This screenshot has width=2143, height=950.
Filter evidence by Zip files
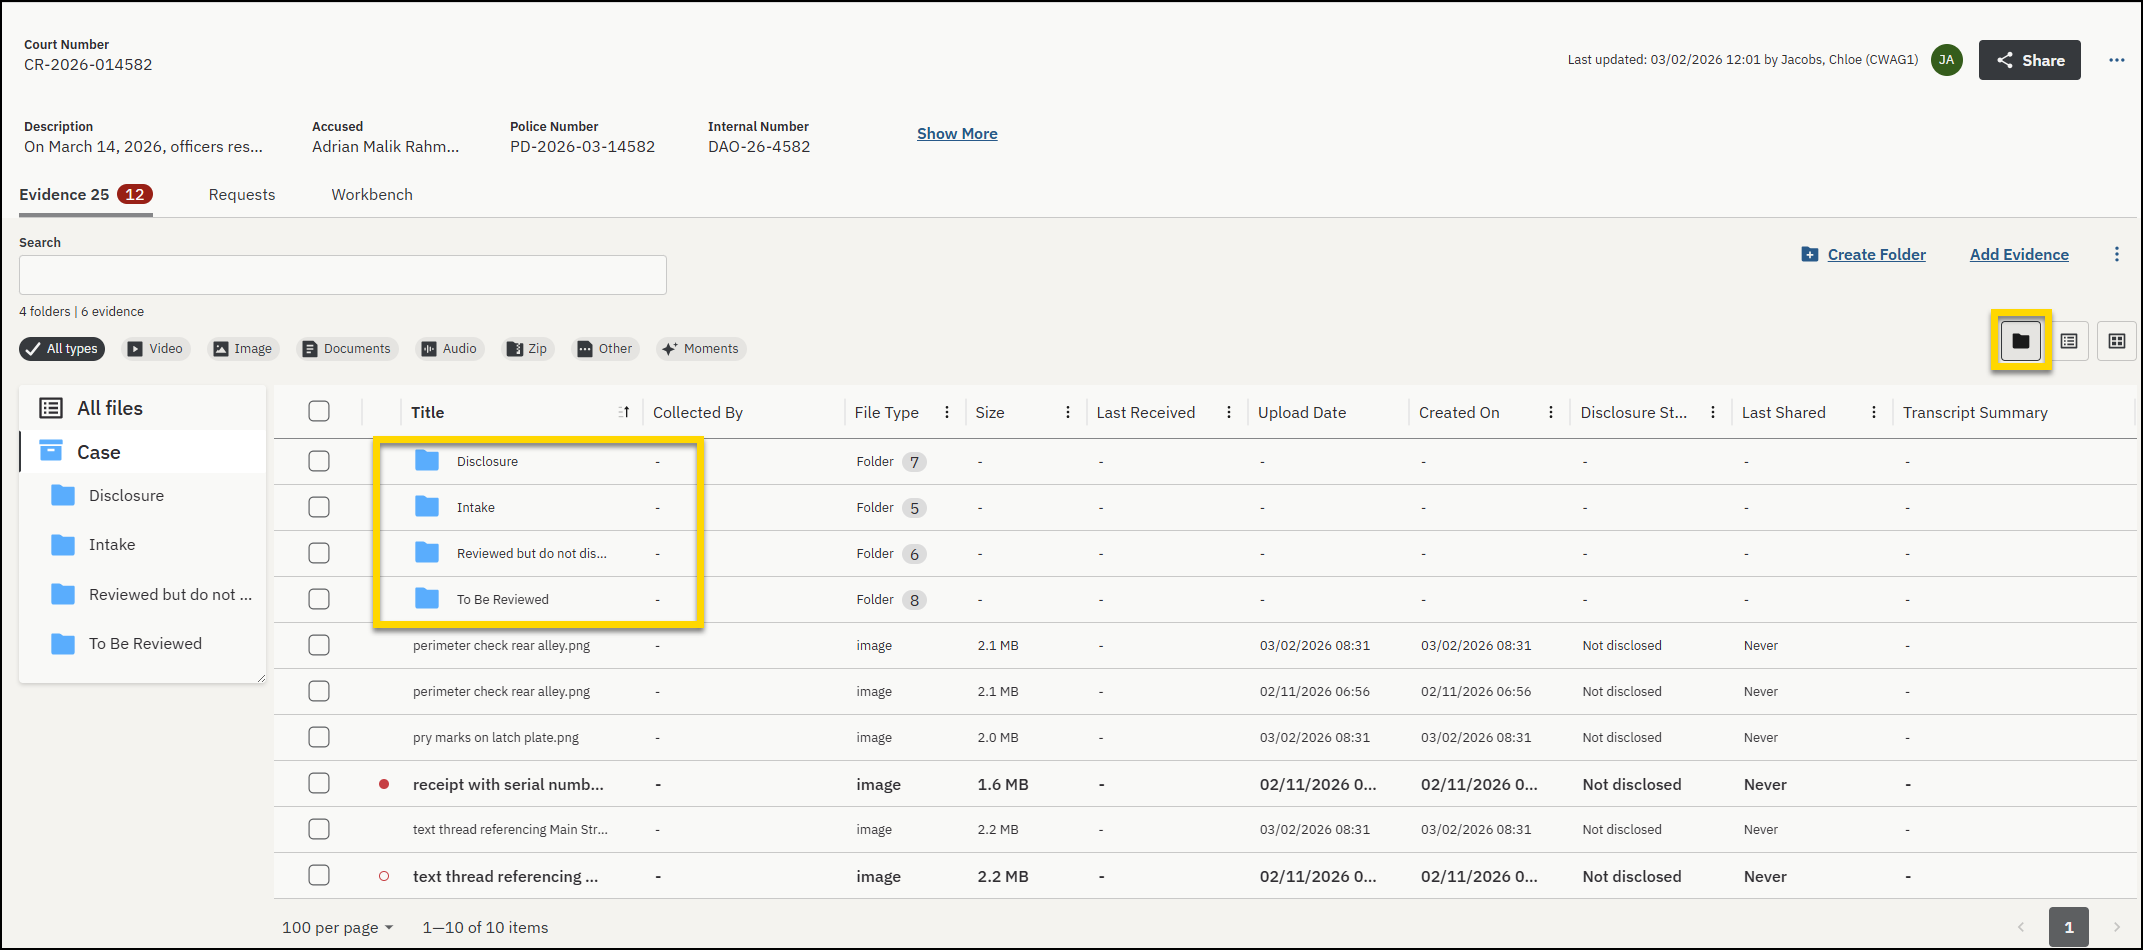click(527, 348)
